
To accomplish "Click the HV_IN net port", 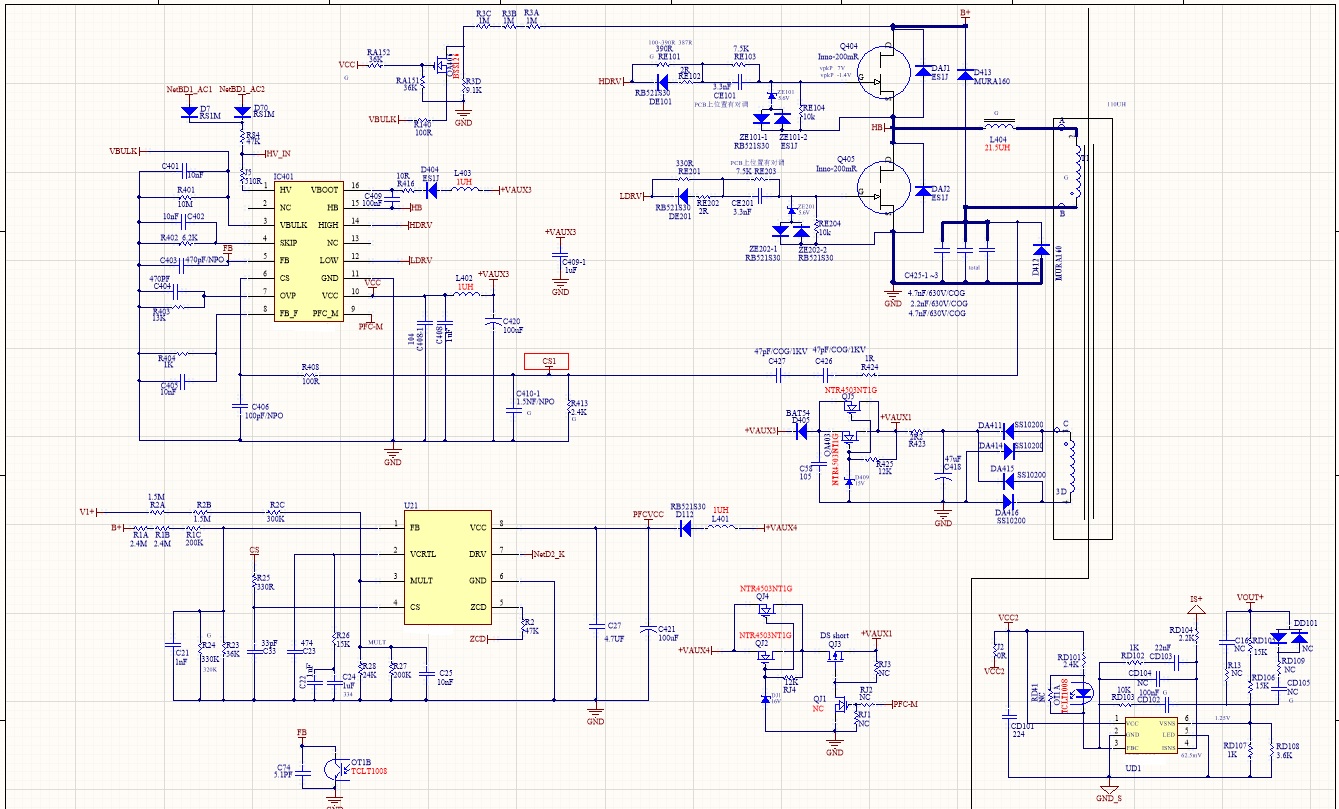I will (x=277, y=154).
